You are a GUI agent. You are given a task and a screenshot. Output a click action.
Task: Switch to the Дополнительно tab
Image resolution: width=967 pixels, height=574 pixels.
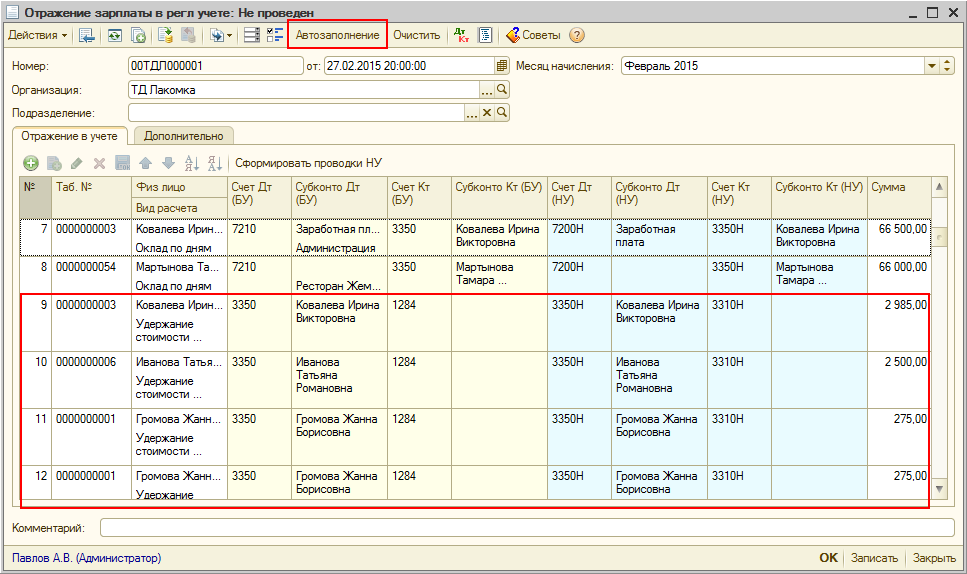click(182, 136)
